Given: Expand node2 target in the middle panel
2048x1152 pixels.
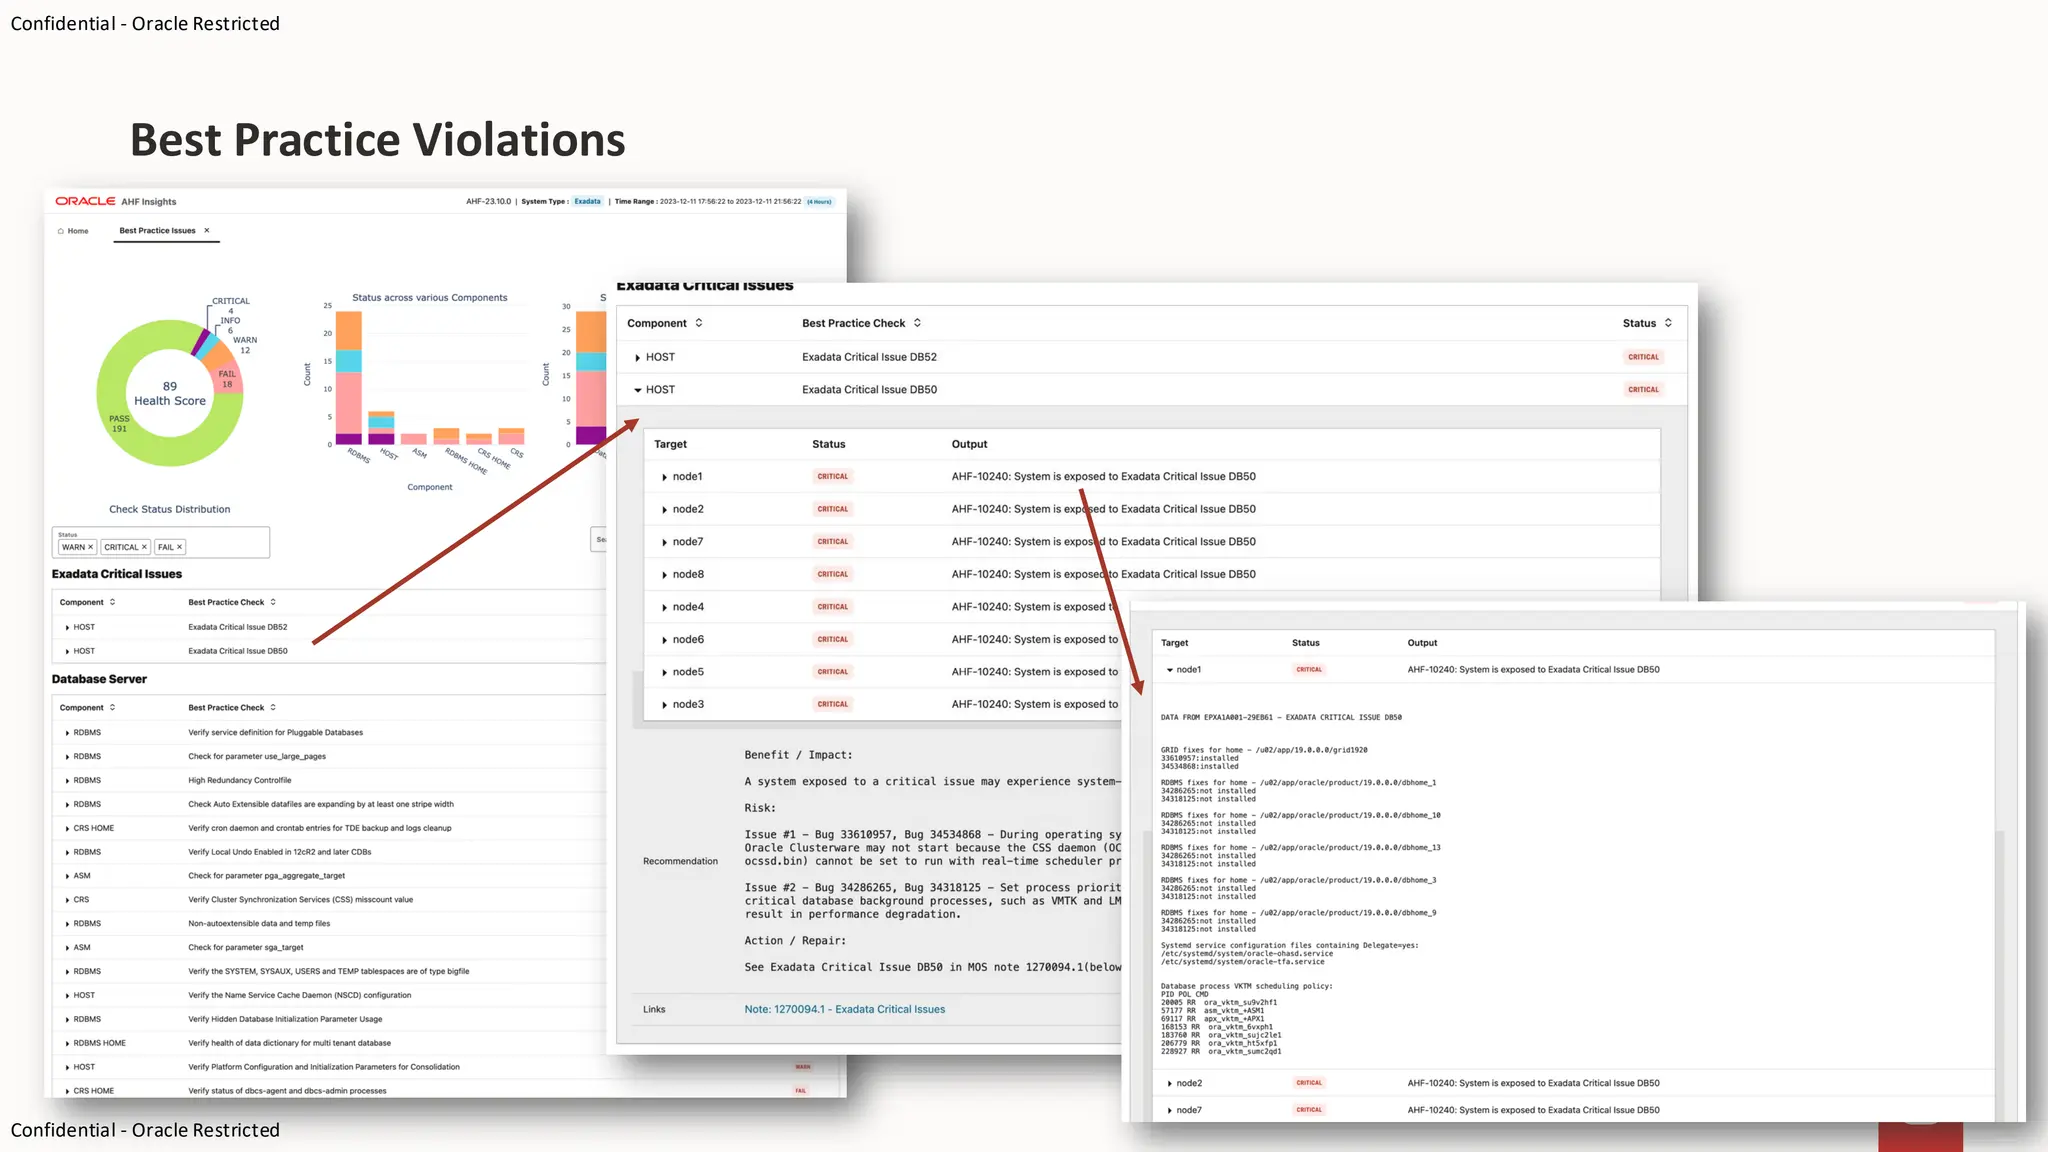Looking at the screenshot, I should coord(664,510).
